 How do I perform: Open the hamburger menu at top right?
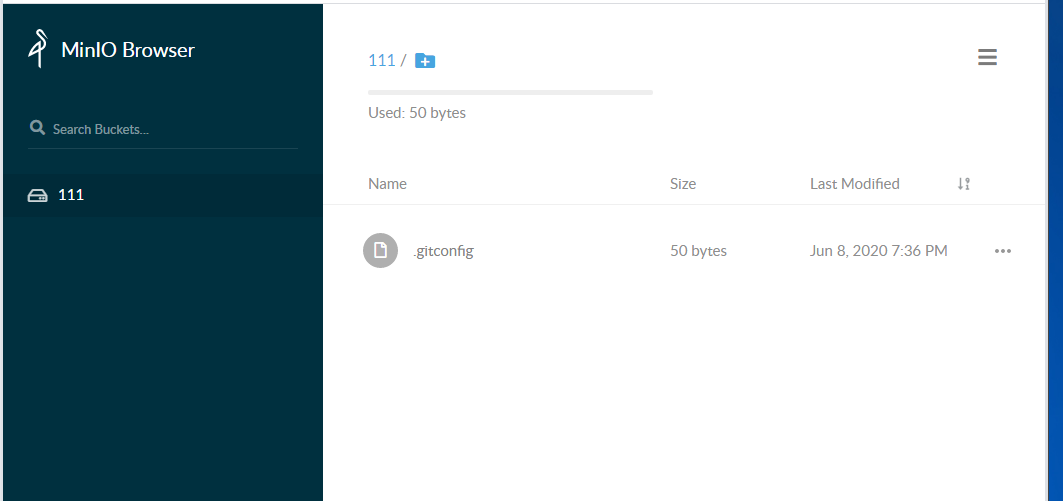click(987, 57)
